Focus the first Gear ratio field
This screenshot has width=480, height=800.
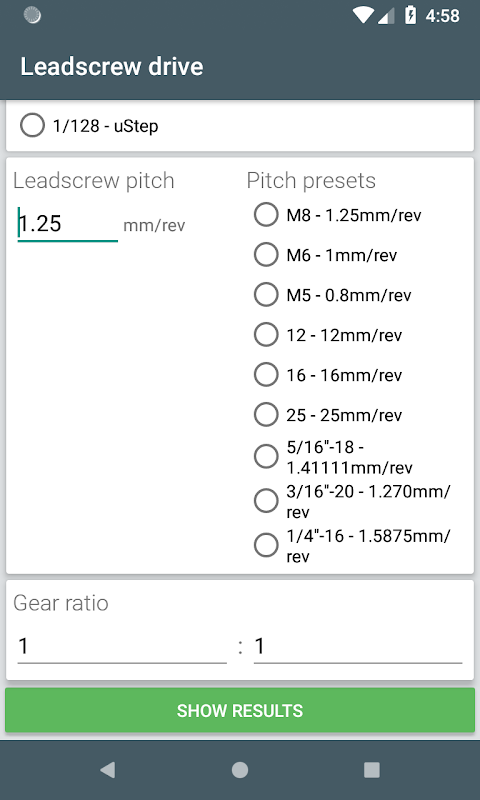coord(122,646)
